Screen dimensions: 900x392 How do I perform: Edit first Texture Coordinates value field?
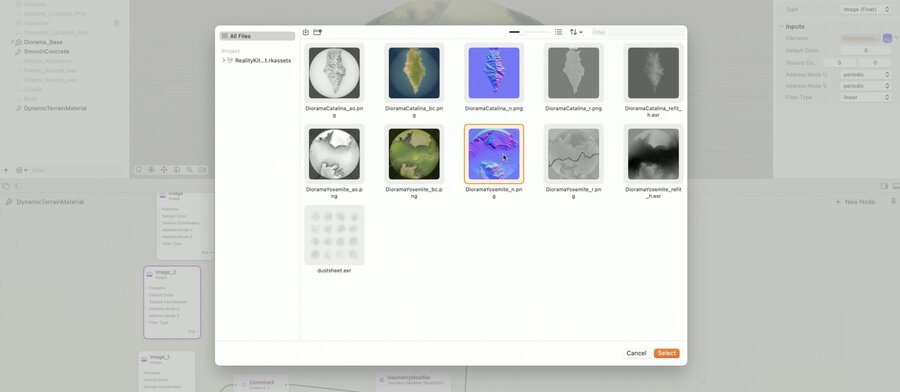839,63
